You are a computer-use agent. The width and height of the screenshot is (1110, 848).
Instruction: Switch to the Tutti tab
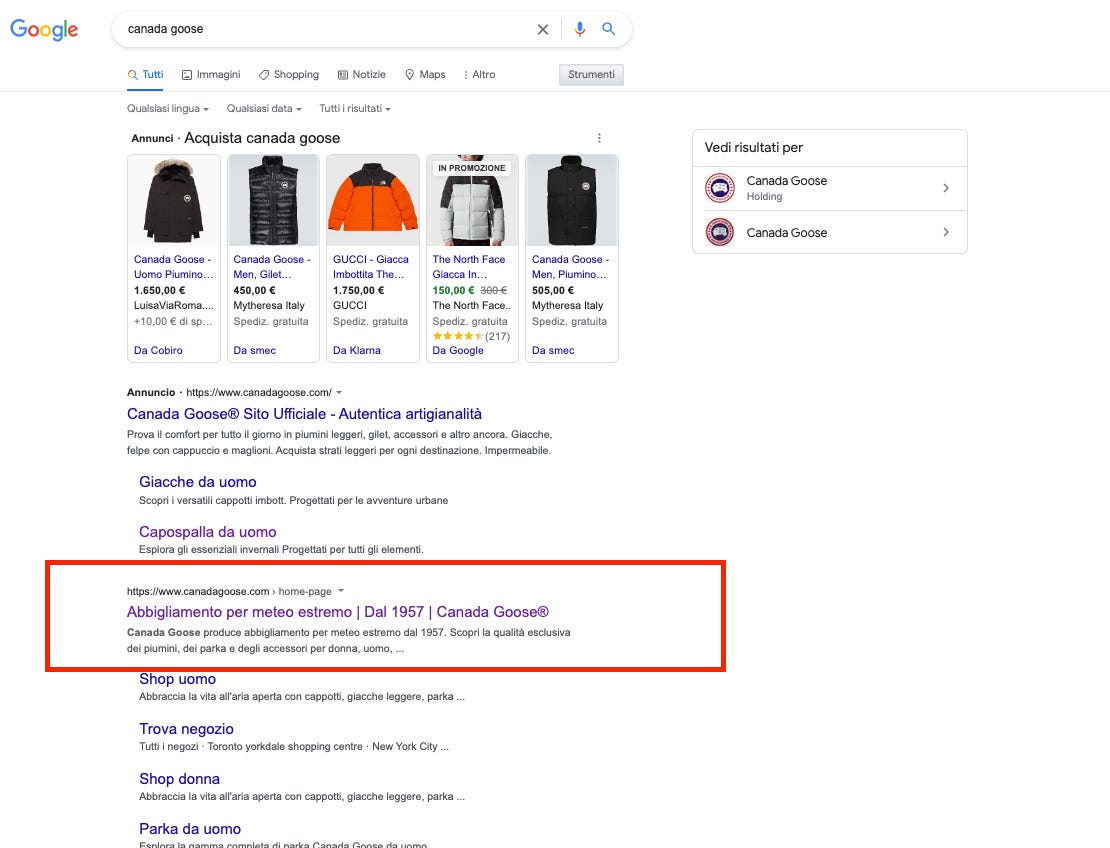click(145, 74)
